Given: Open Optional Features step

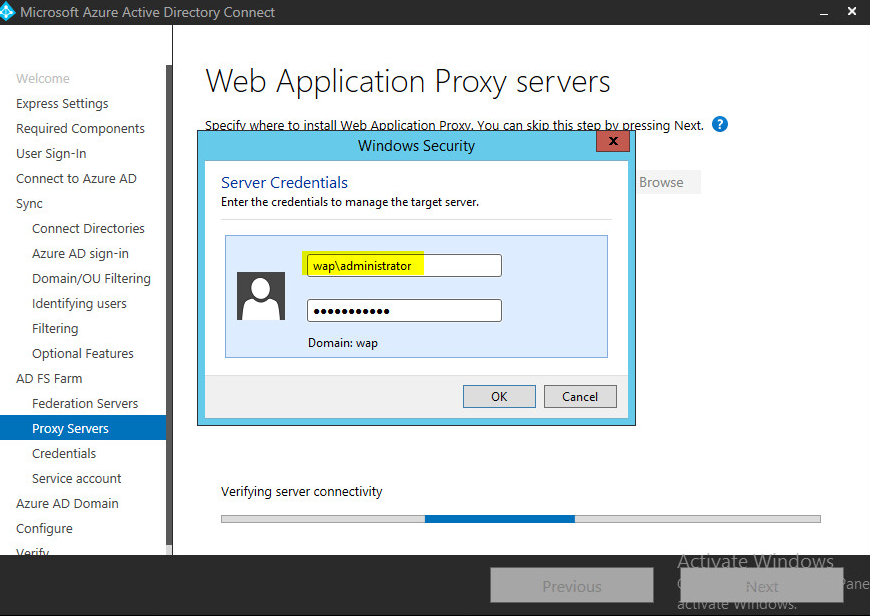Looking at the screenshot, I should 82,354.
